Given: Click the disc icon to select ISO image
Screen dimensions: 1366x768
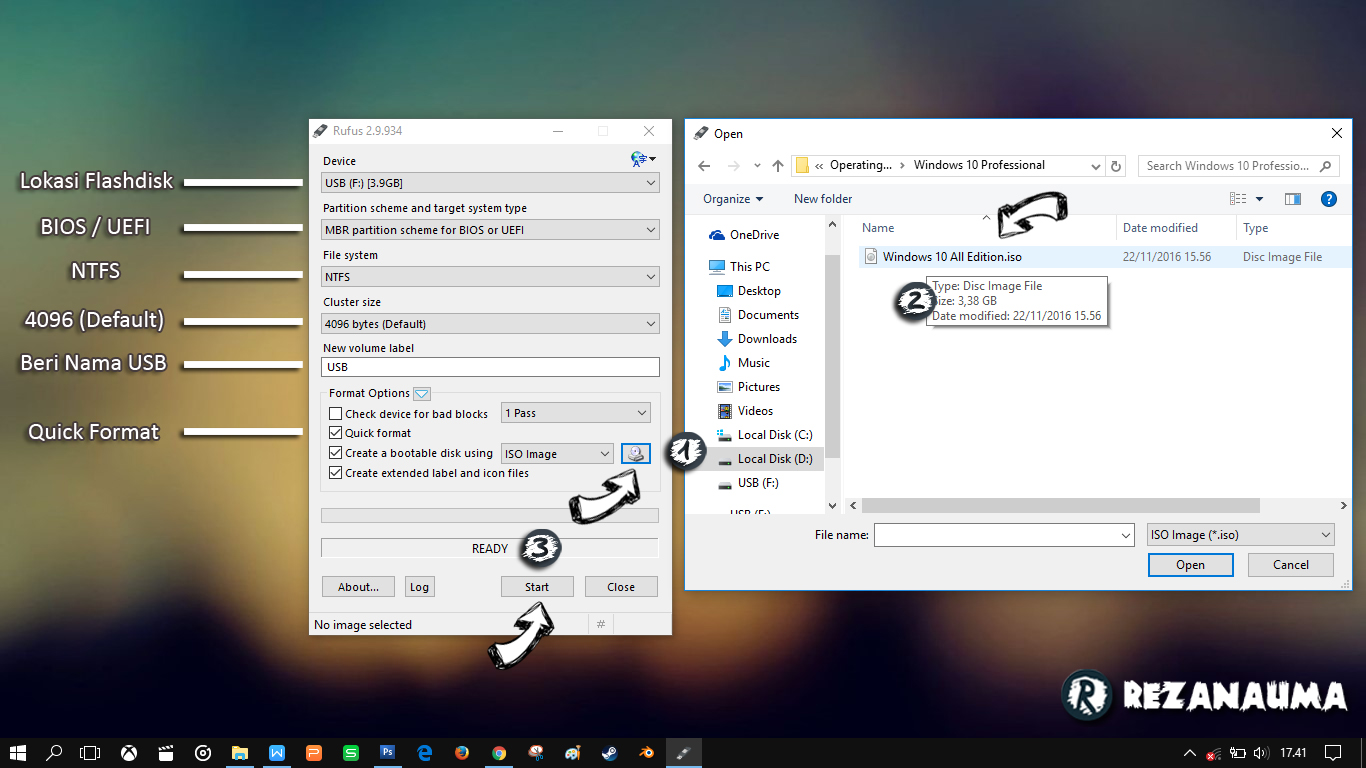Looking at the screenshot, I should [636, 453].
